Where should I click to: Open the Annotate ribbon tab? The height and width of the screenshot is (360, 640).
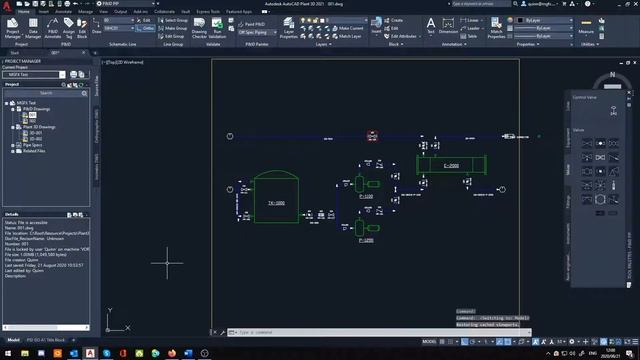click(x=63, y=12)
